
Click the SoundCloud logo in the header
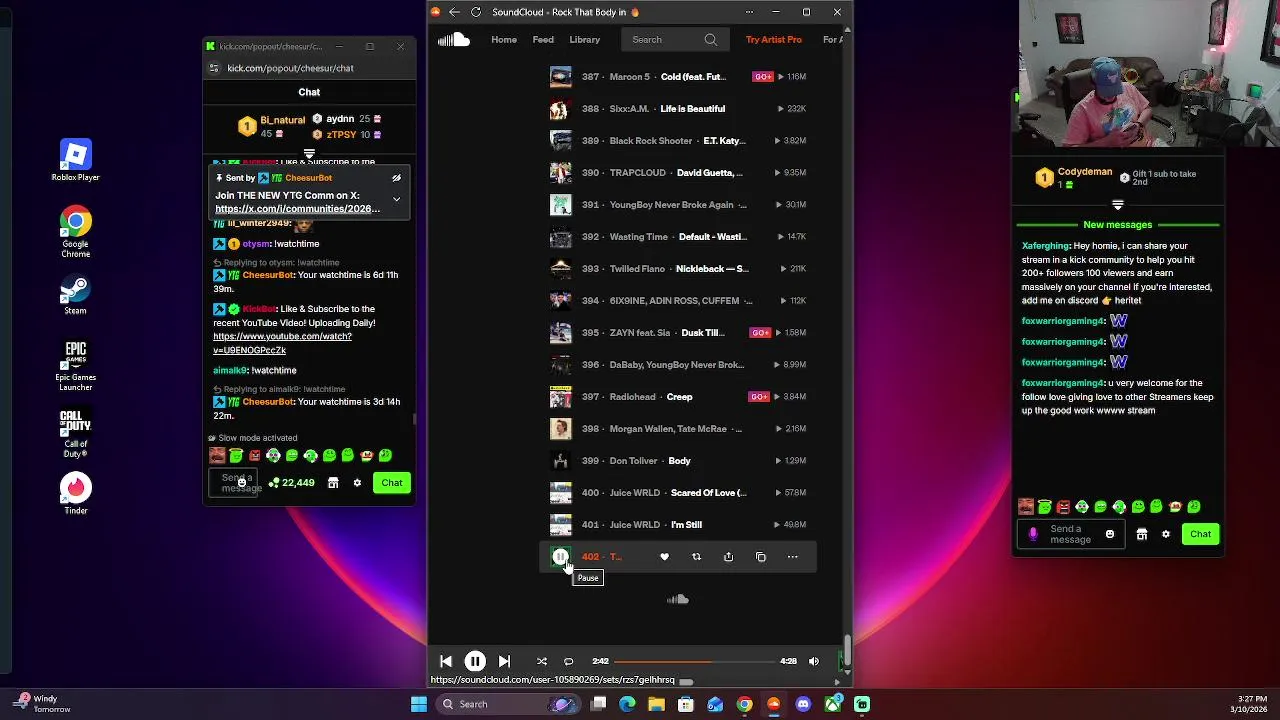453,40
